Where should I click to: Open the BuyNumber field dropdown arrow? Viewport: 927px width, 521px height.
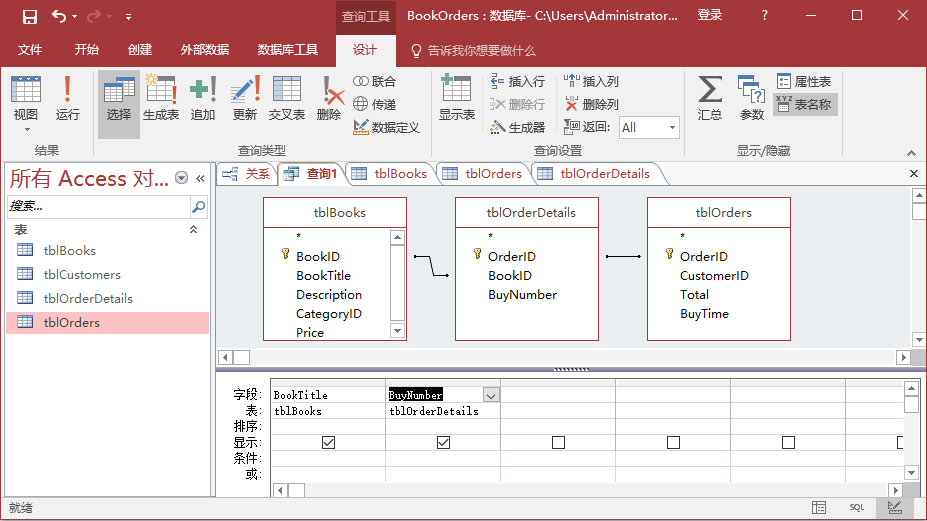coord(491,395)
